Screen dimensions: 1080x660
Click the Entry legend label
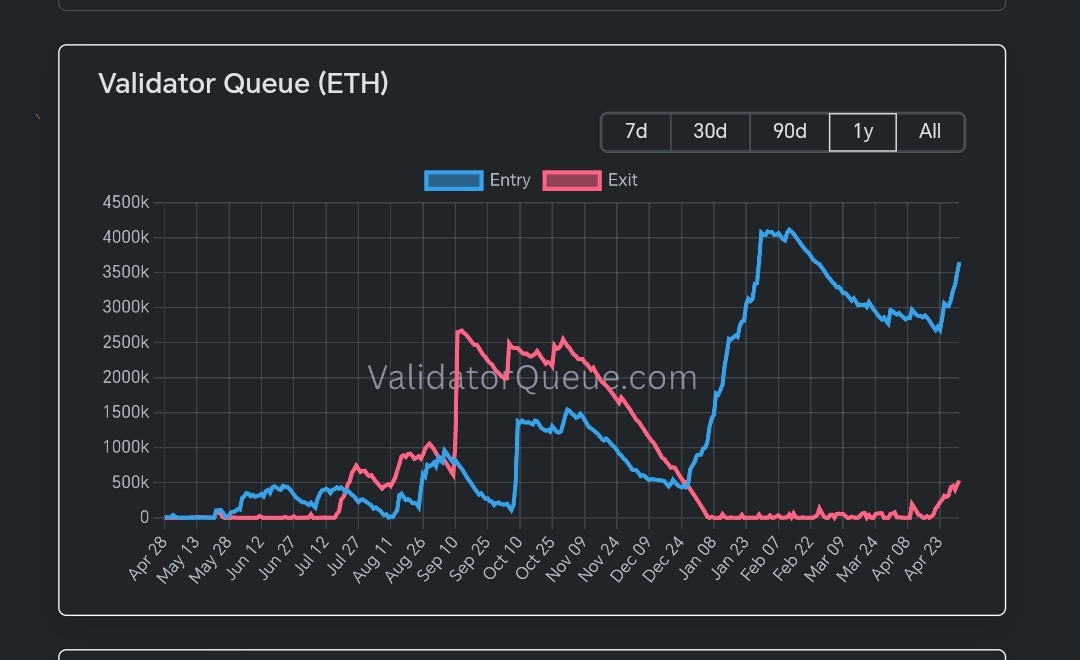click(510, 181)
